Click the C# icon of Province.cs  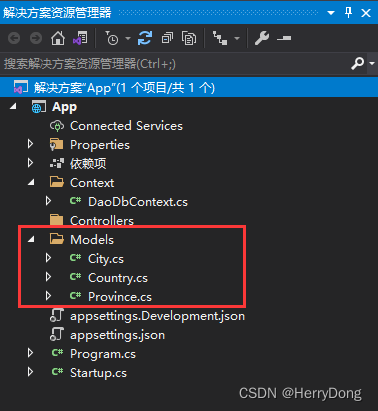pos(75,295)
